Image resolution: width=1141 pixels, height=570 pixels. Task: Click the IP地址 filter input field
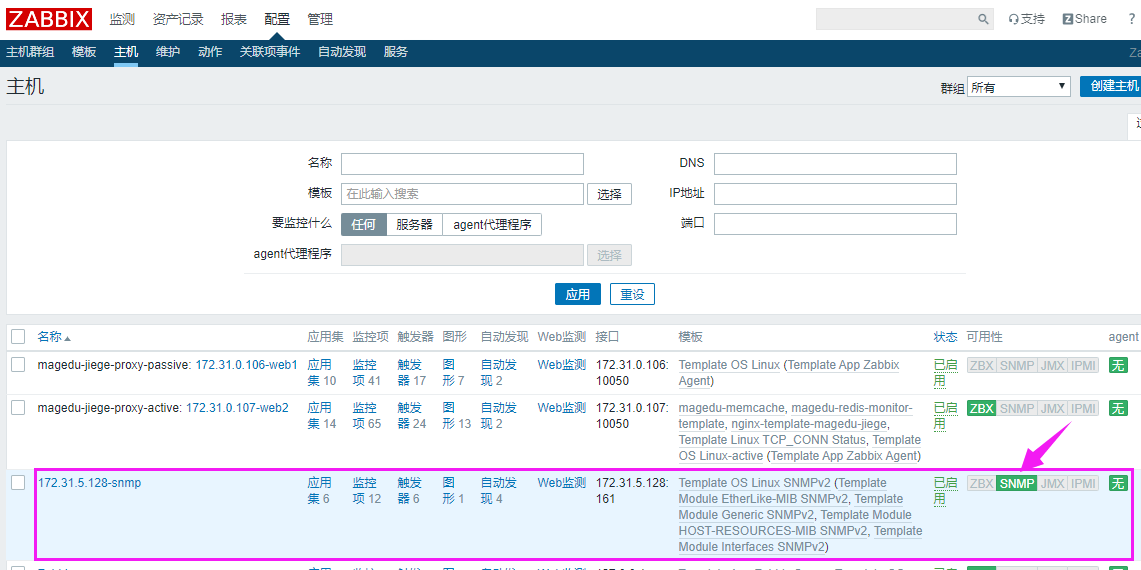pyautogui.click(x=835, y=194)
